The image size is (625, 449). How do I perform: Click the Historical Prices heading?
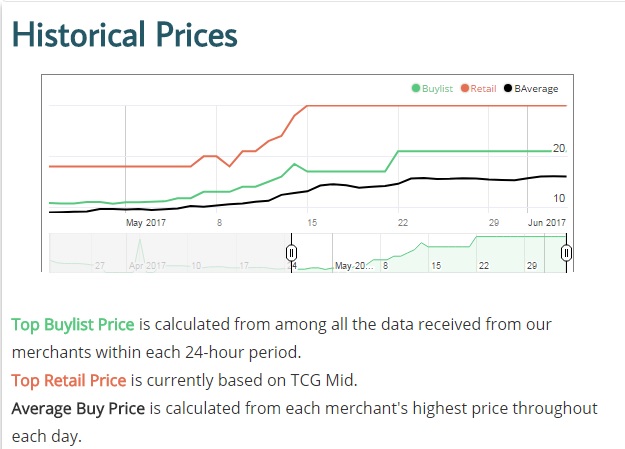(124, 35)
